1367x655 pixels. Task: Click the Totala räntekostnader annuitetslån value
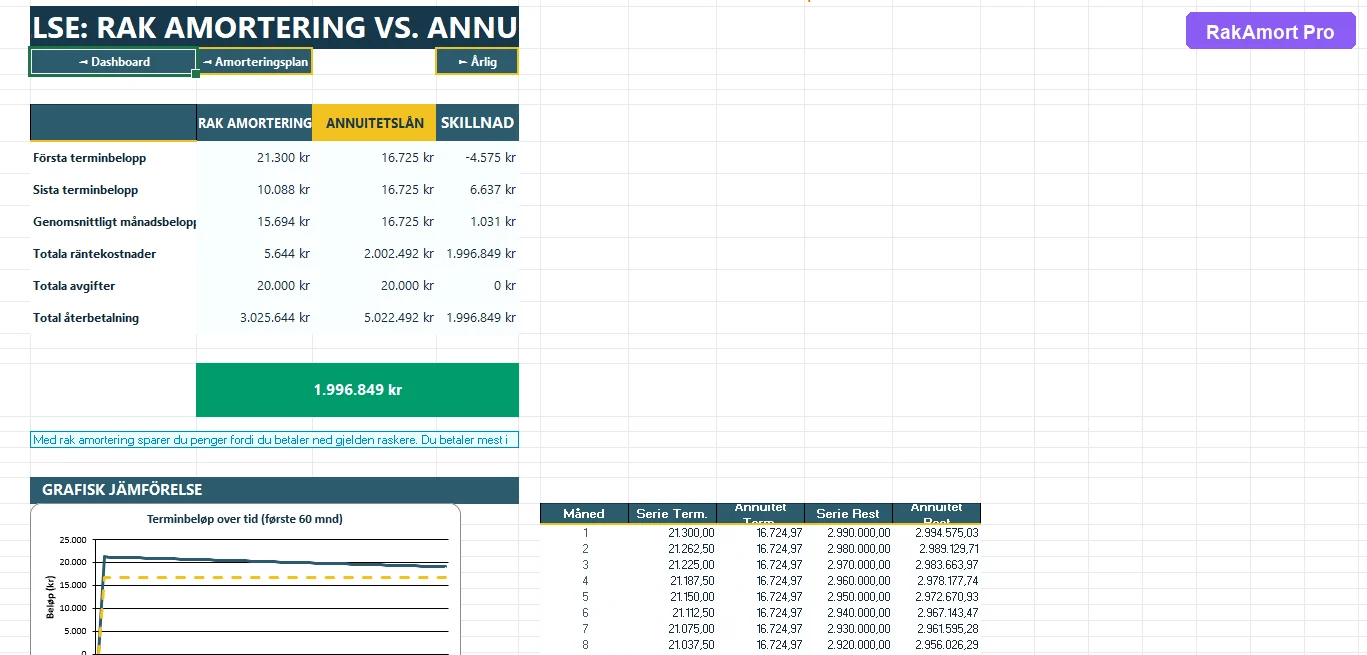click(x=399, y=254)
